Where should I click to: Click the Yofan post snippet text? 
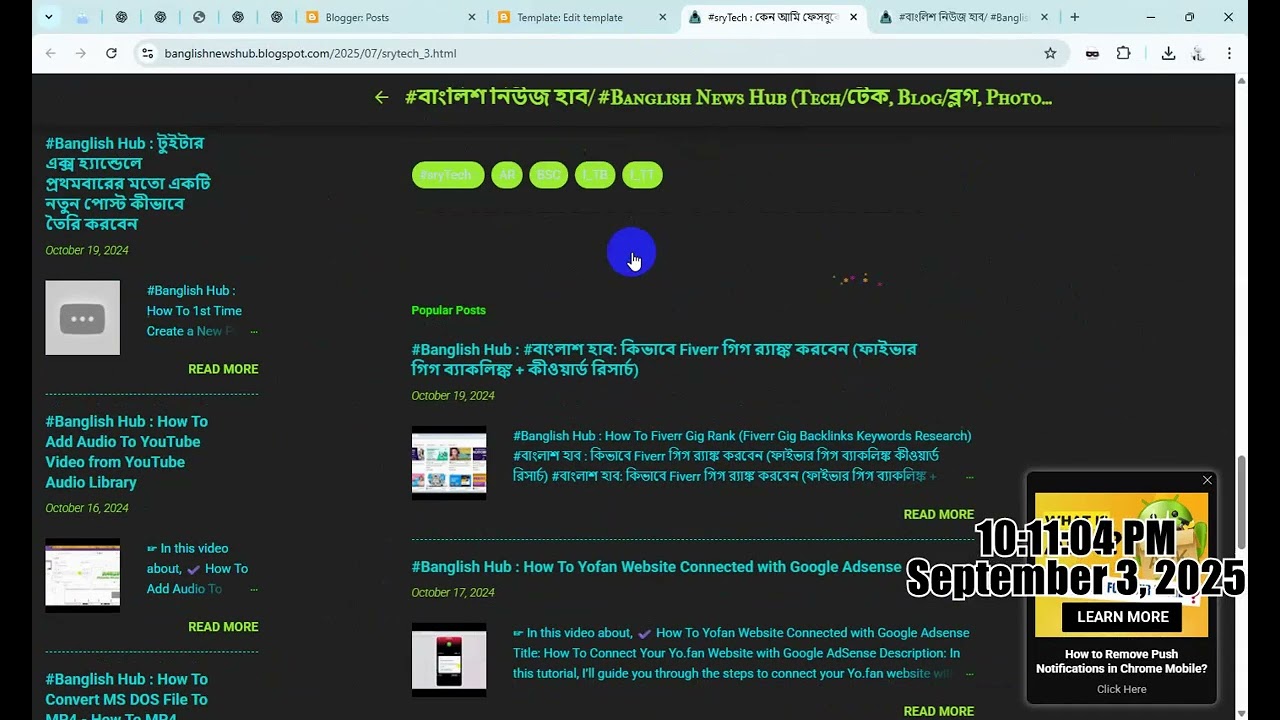pos(741,653)
